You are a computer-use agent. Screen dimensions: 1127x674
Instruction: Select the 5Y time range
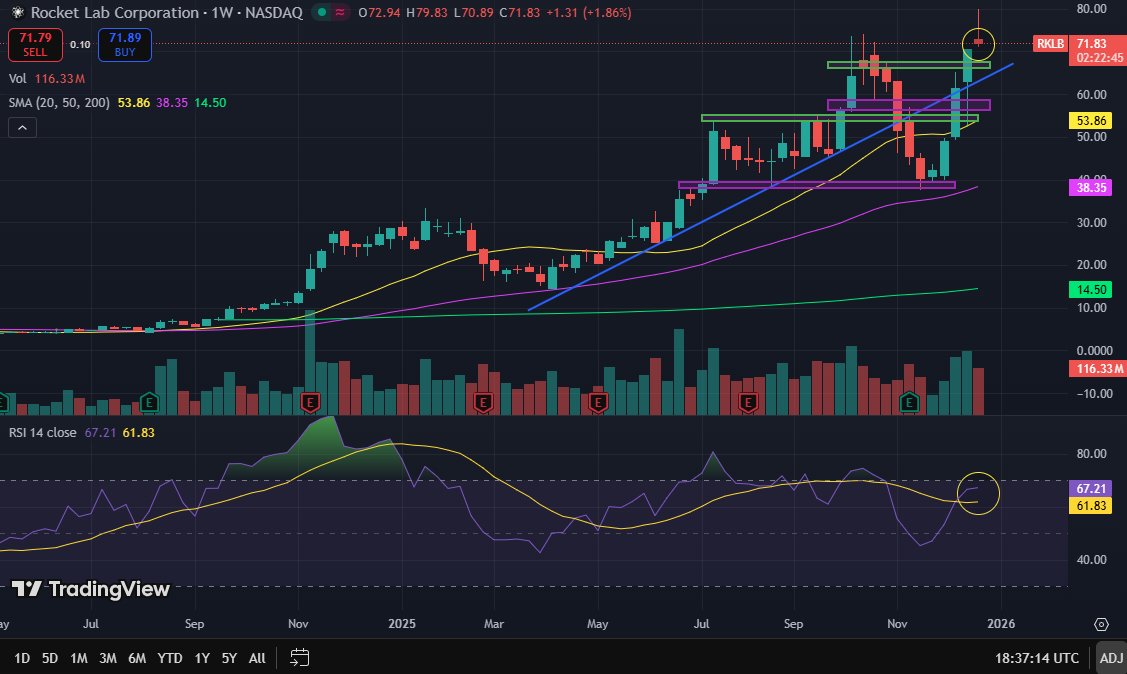coord(229,657)
